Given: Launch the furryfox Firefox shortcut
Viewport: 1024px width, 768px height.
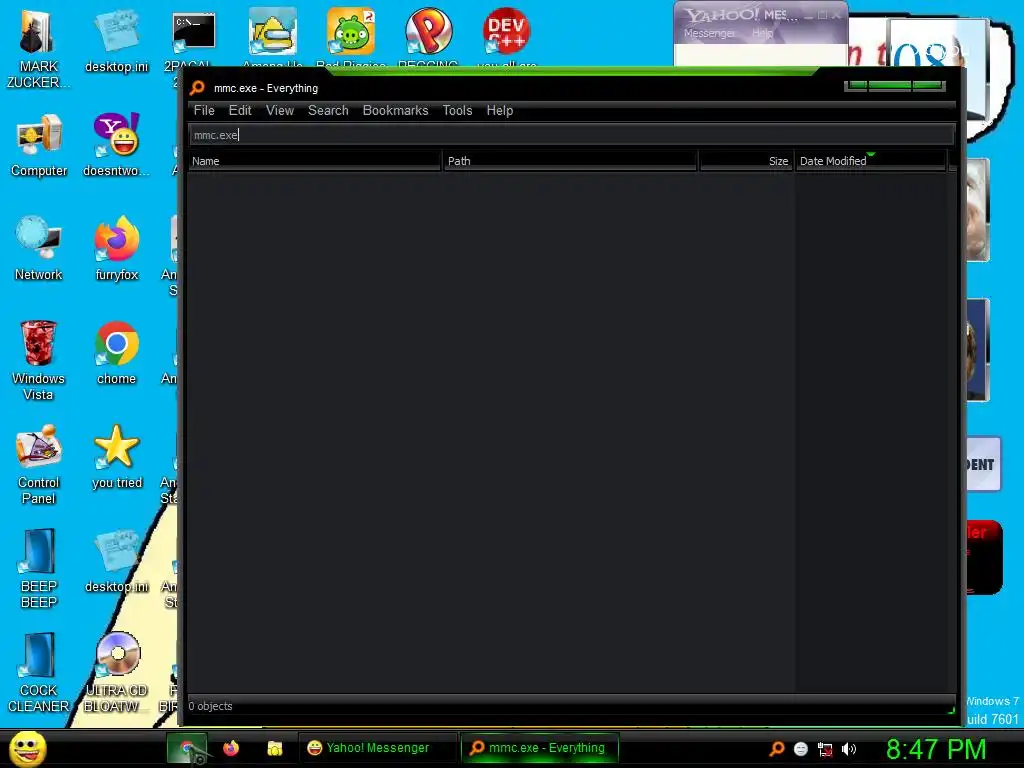Looking at the screenshot, I should click(117, 249).
